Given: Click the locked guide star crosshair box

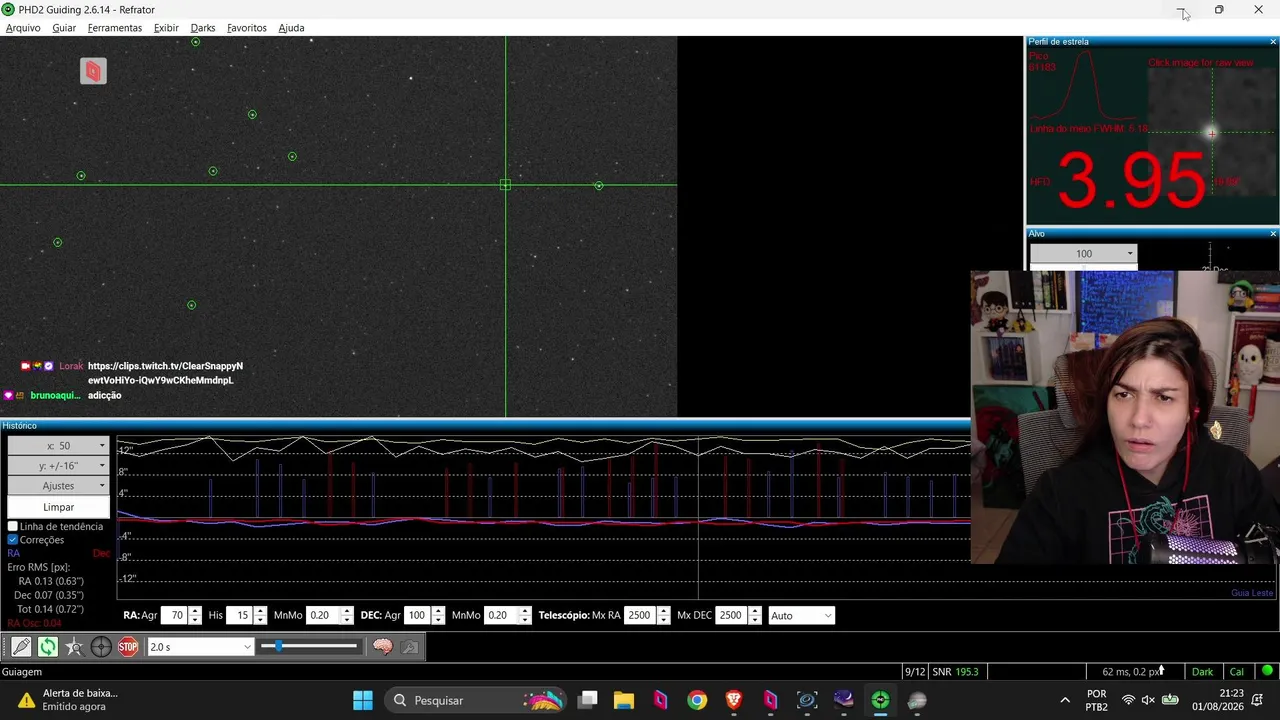Looking at the screenshot, I should pos(505,185).
